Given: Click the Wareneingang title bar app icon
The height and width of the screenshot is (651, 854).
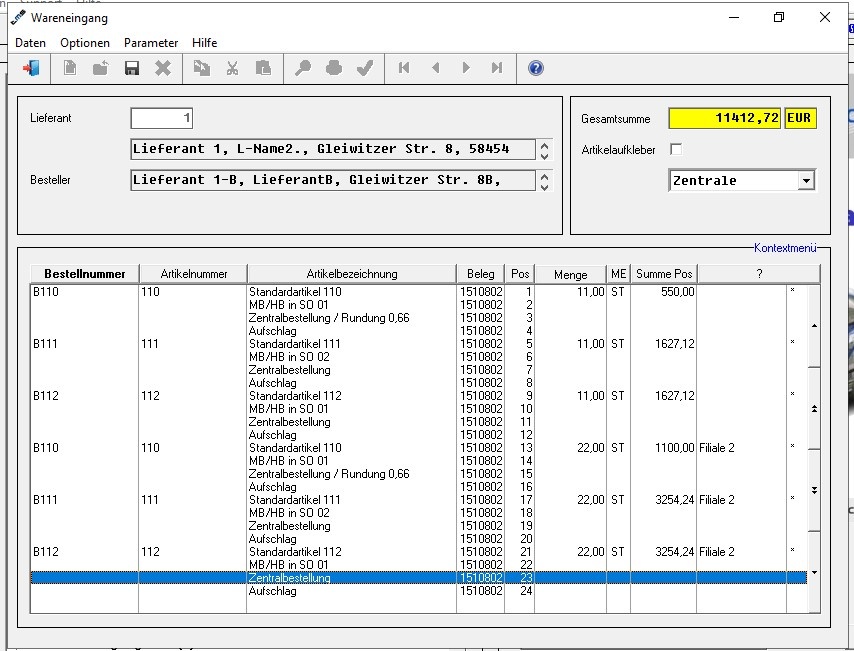Looking at the screenshot, I should [18, 18].
